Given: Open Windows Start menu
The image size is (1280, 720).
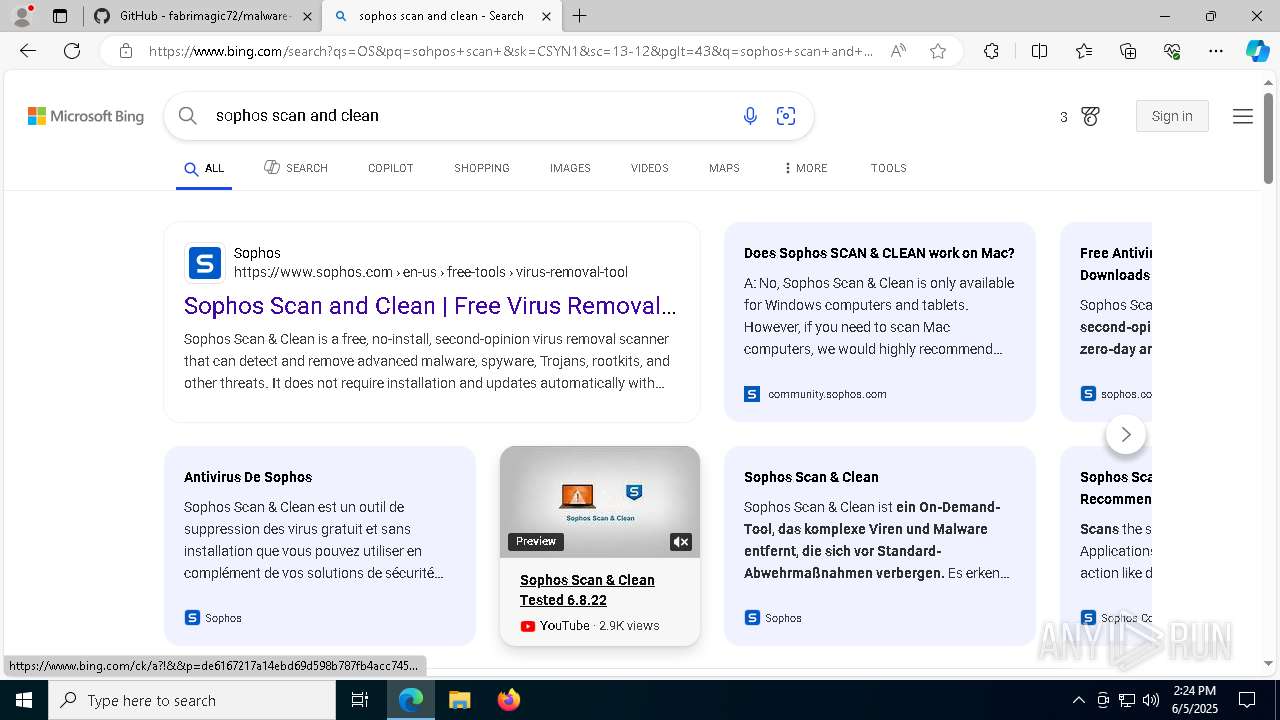Looking at the screenshot, I should (x=24, y=700).
